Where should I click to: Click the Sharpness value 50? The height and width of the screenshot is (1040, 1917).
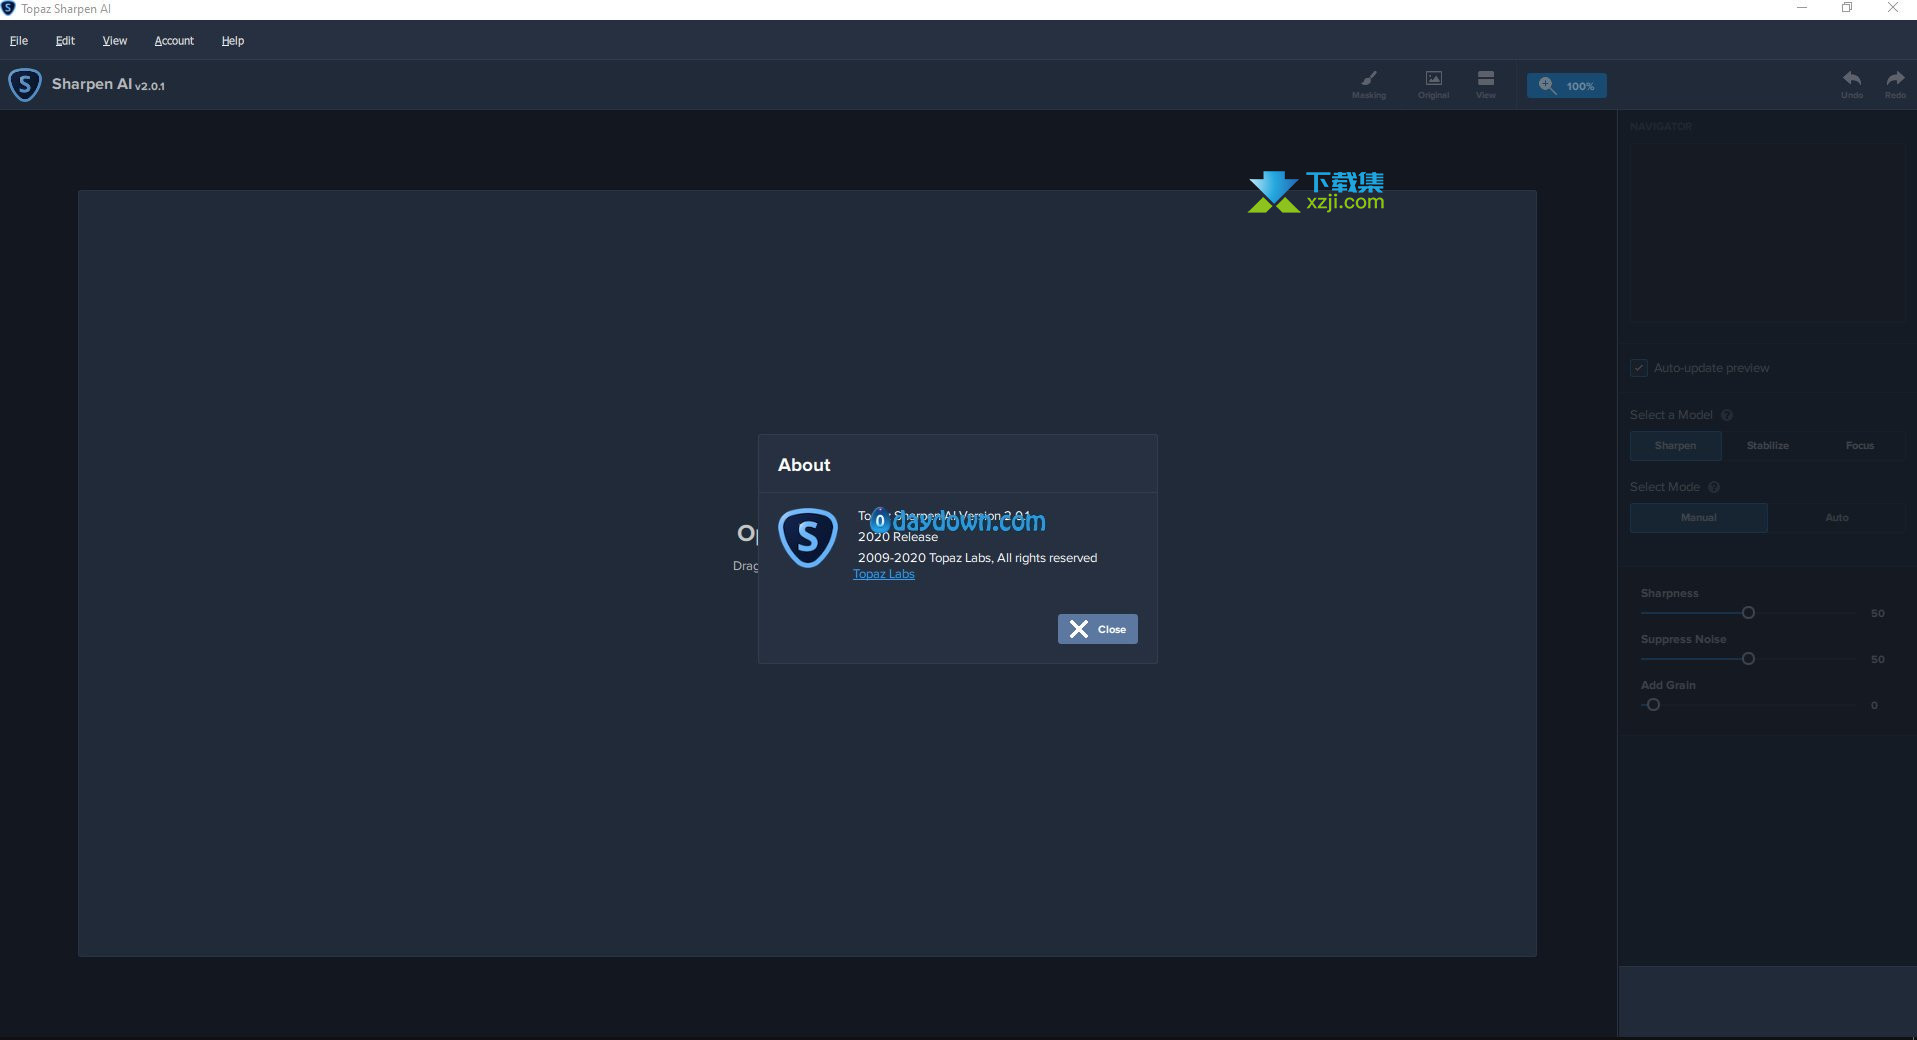click(x=1877, y=614)
